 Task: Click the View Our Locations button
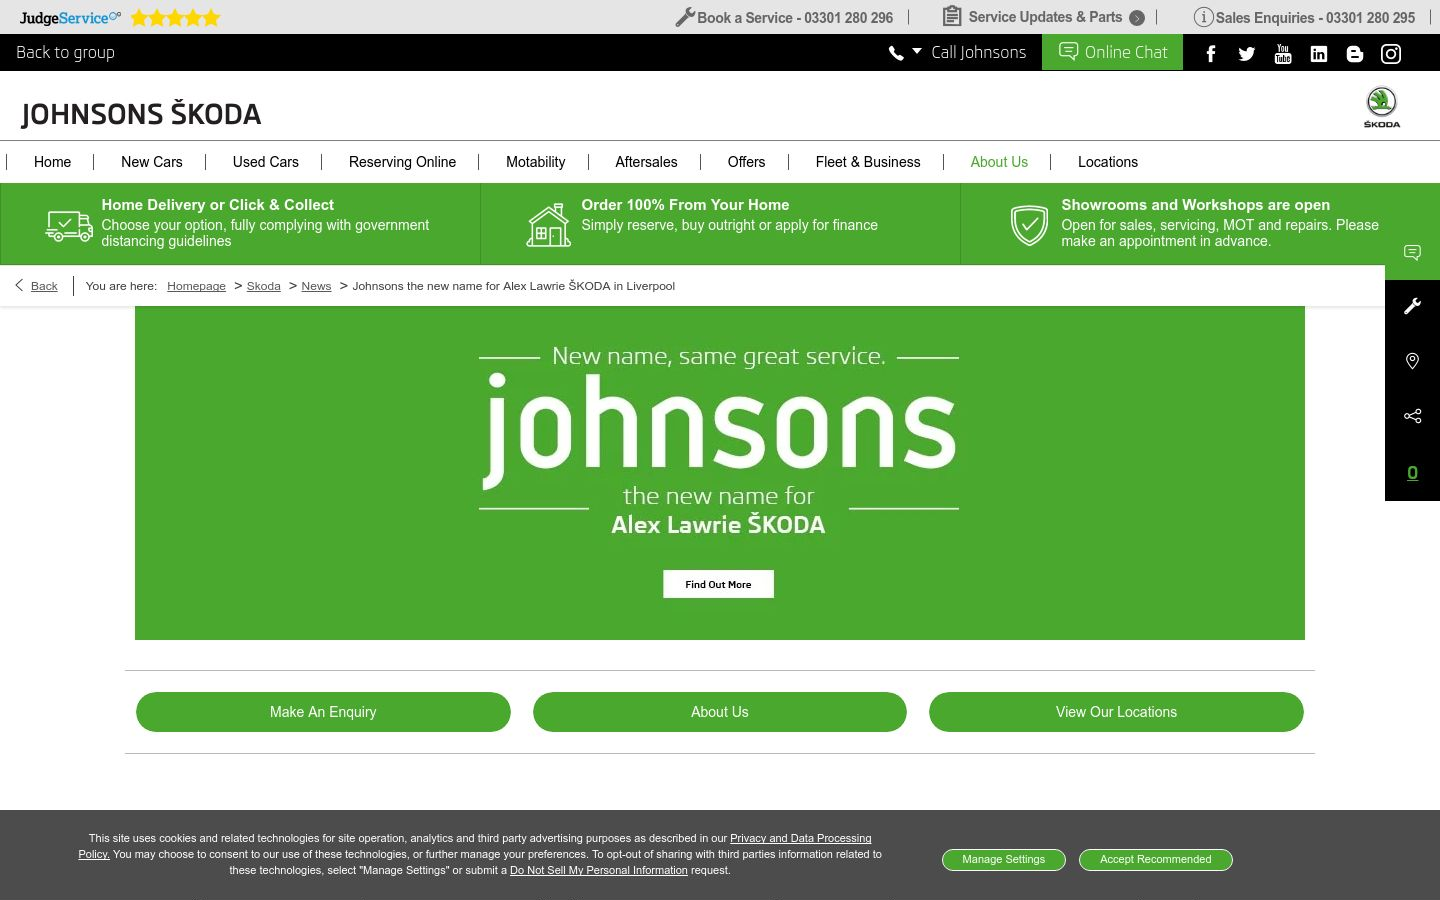click(x=1116, y=712)
